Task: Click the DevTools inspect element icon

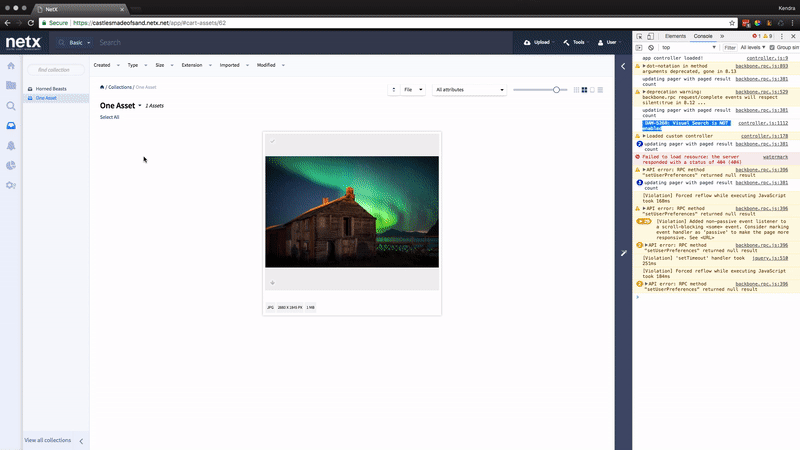Action: pos(640,36)
